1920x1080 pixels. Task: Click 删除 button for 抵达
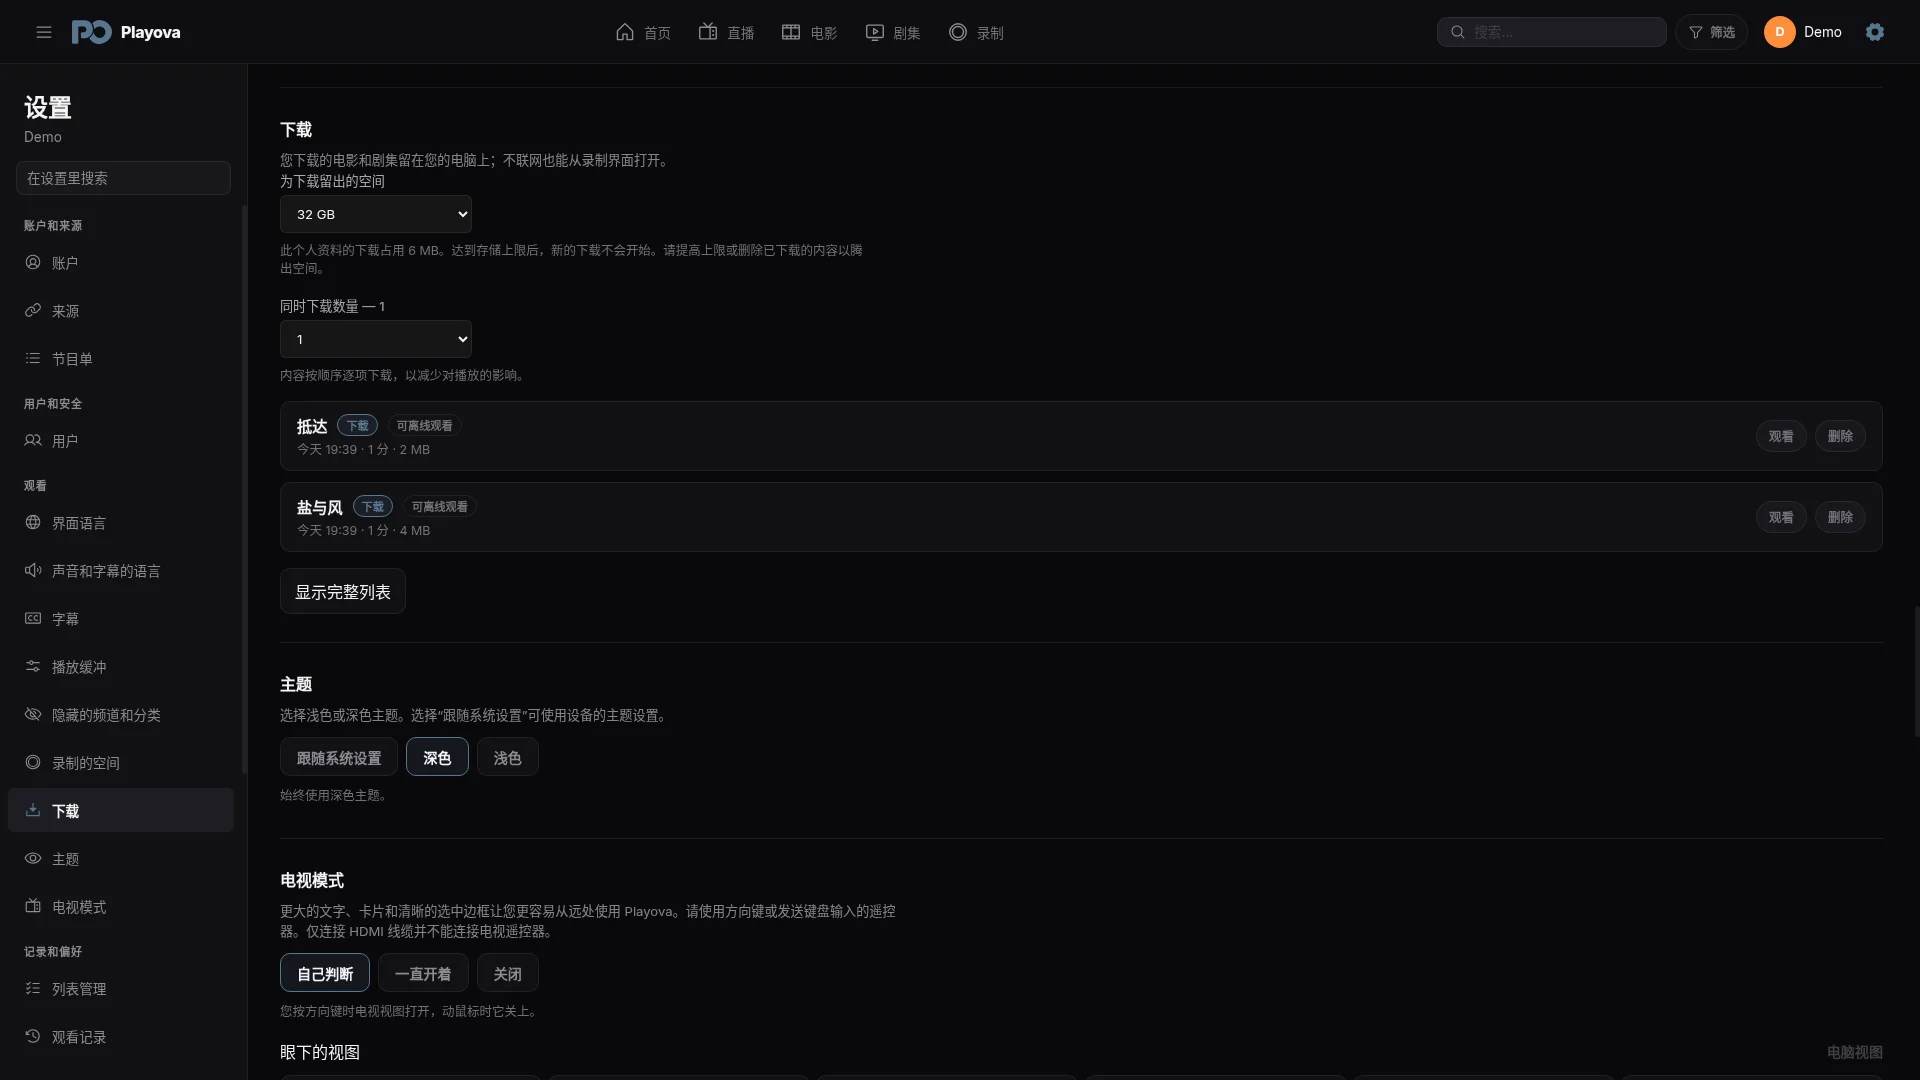point(1840,436)
